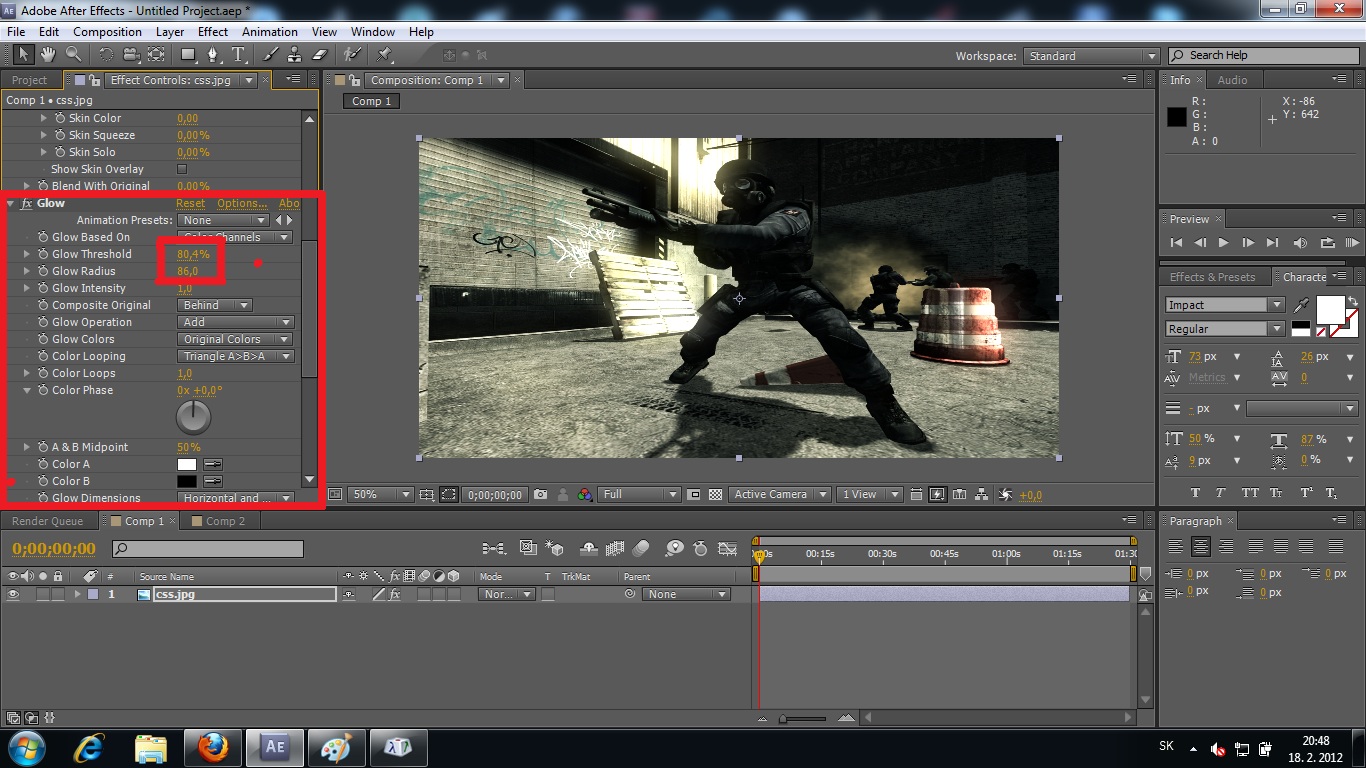
Task: Check the Show Skin Overlay checkbox
Action: 182,169
